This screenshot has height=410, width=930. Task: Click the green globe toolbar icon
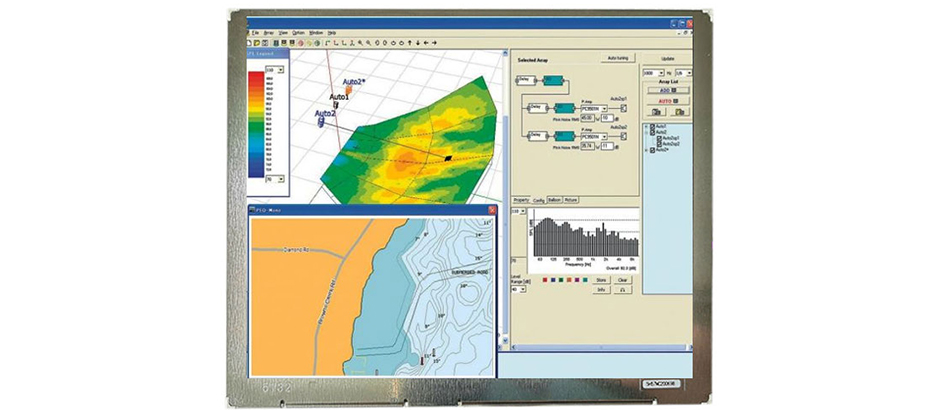pos(317,43)
